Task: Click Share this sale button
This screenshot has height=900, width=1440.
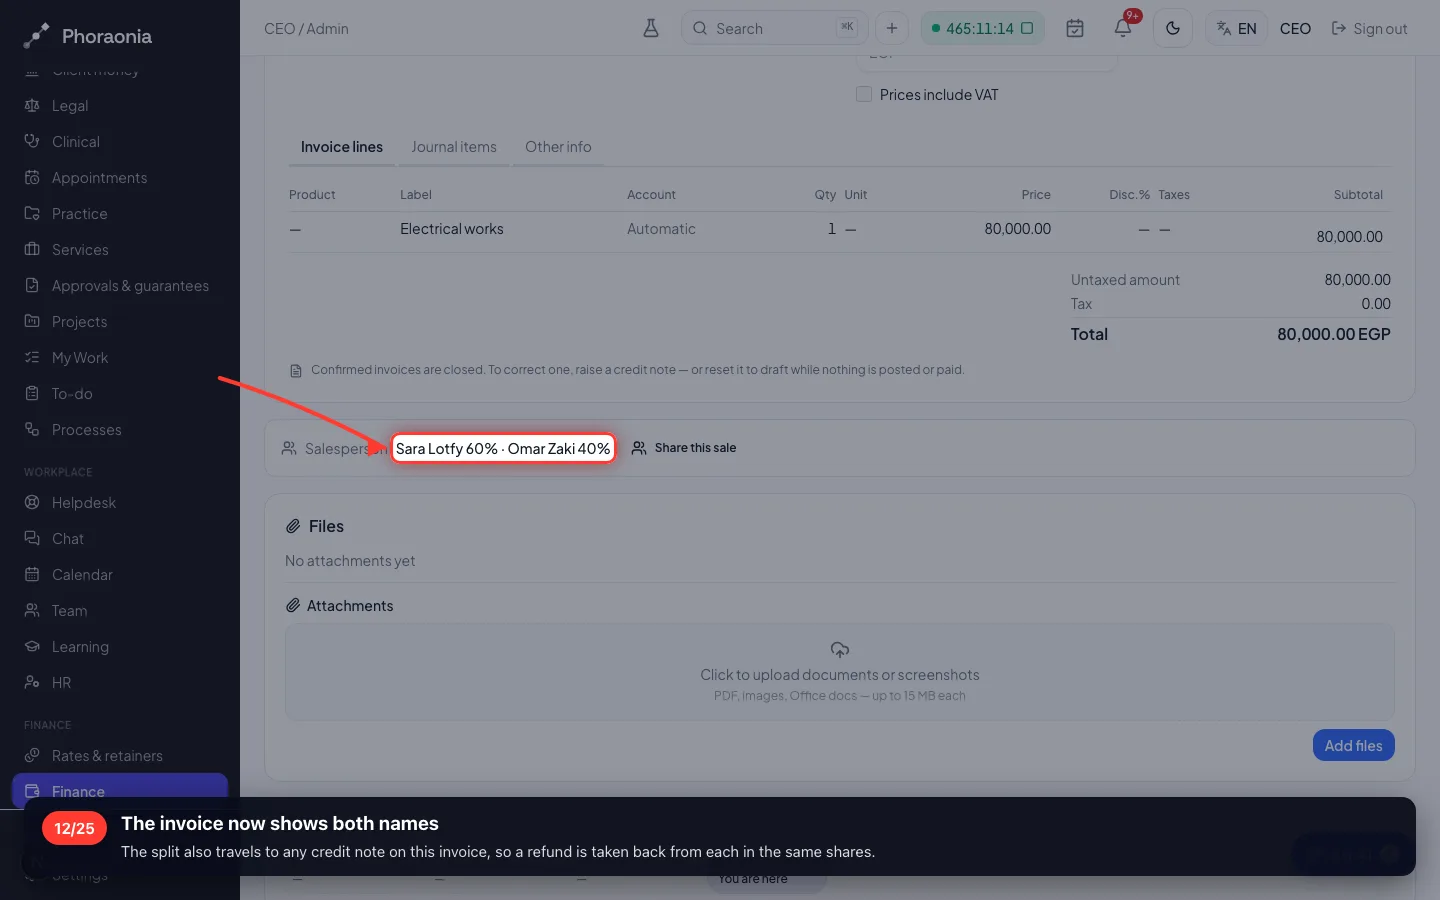Action: click(684, 448)
